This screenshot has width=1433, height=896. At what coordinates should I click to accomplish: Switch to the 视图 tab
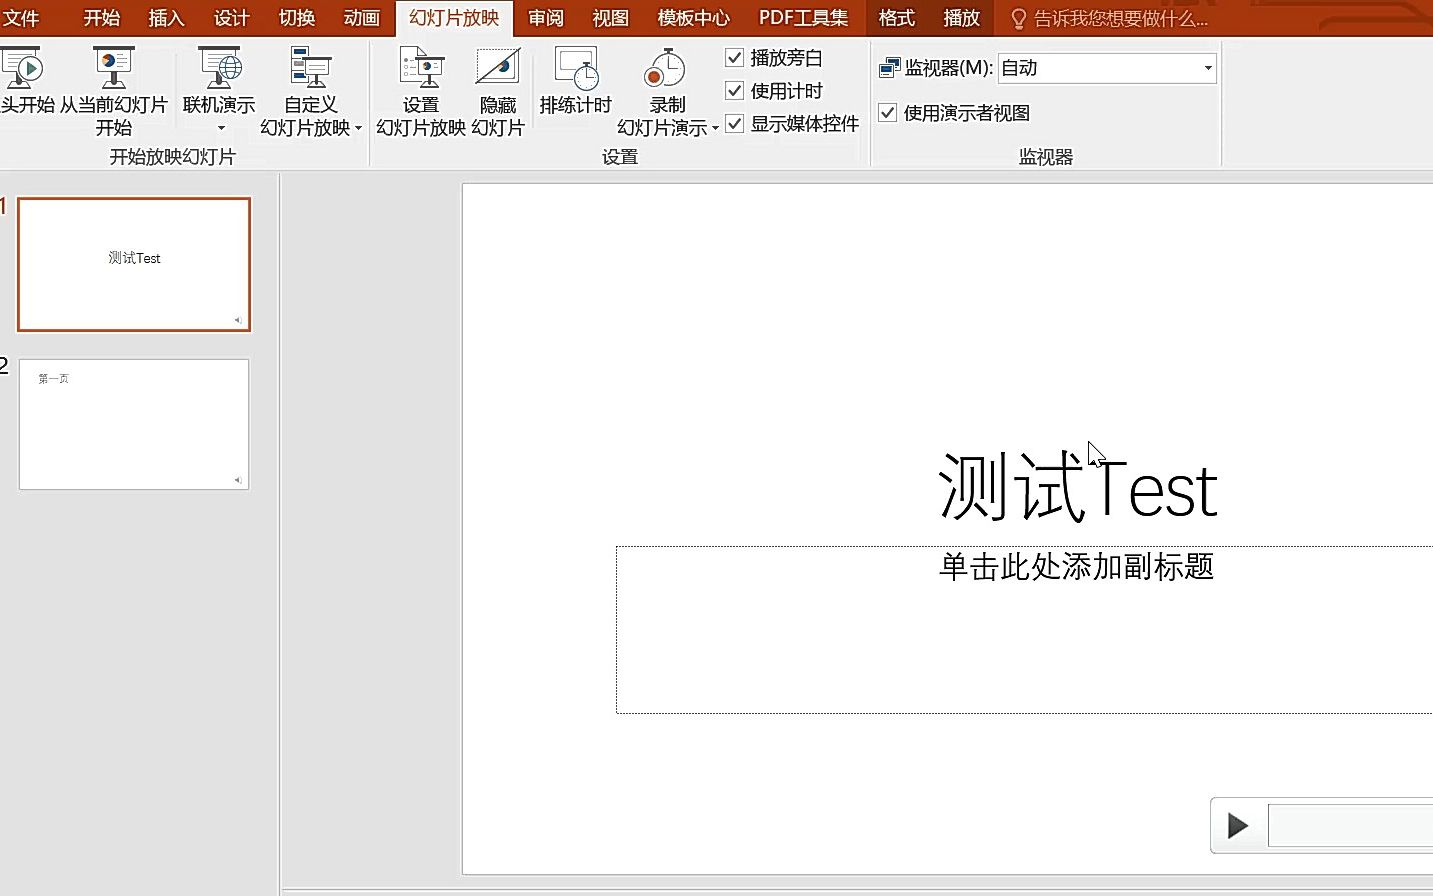click(x=611, y=18)
